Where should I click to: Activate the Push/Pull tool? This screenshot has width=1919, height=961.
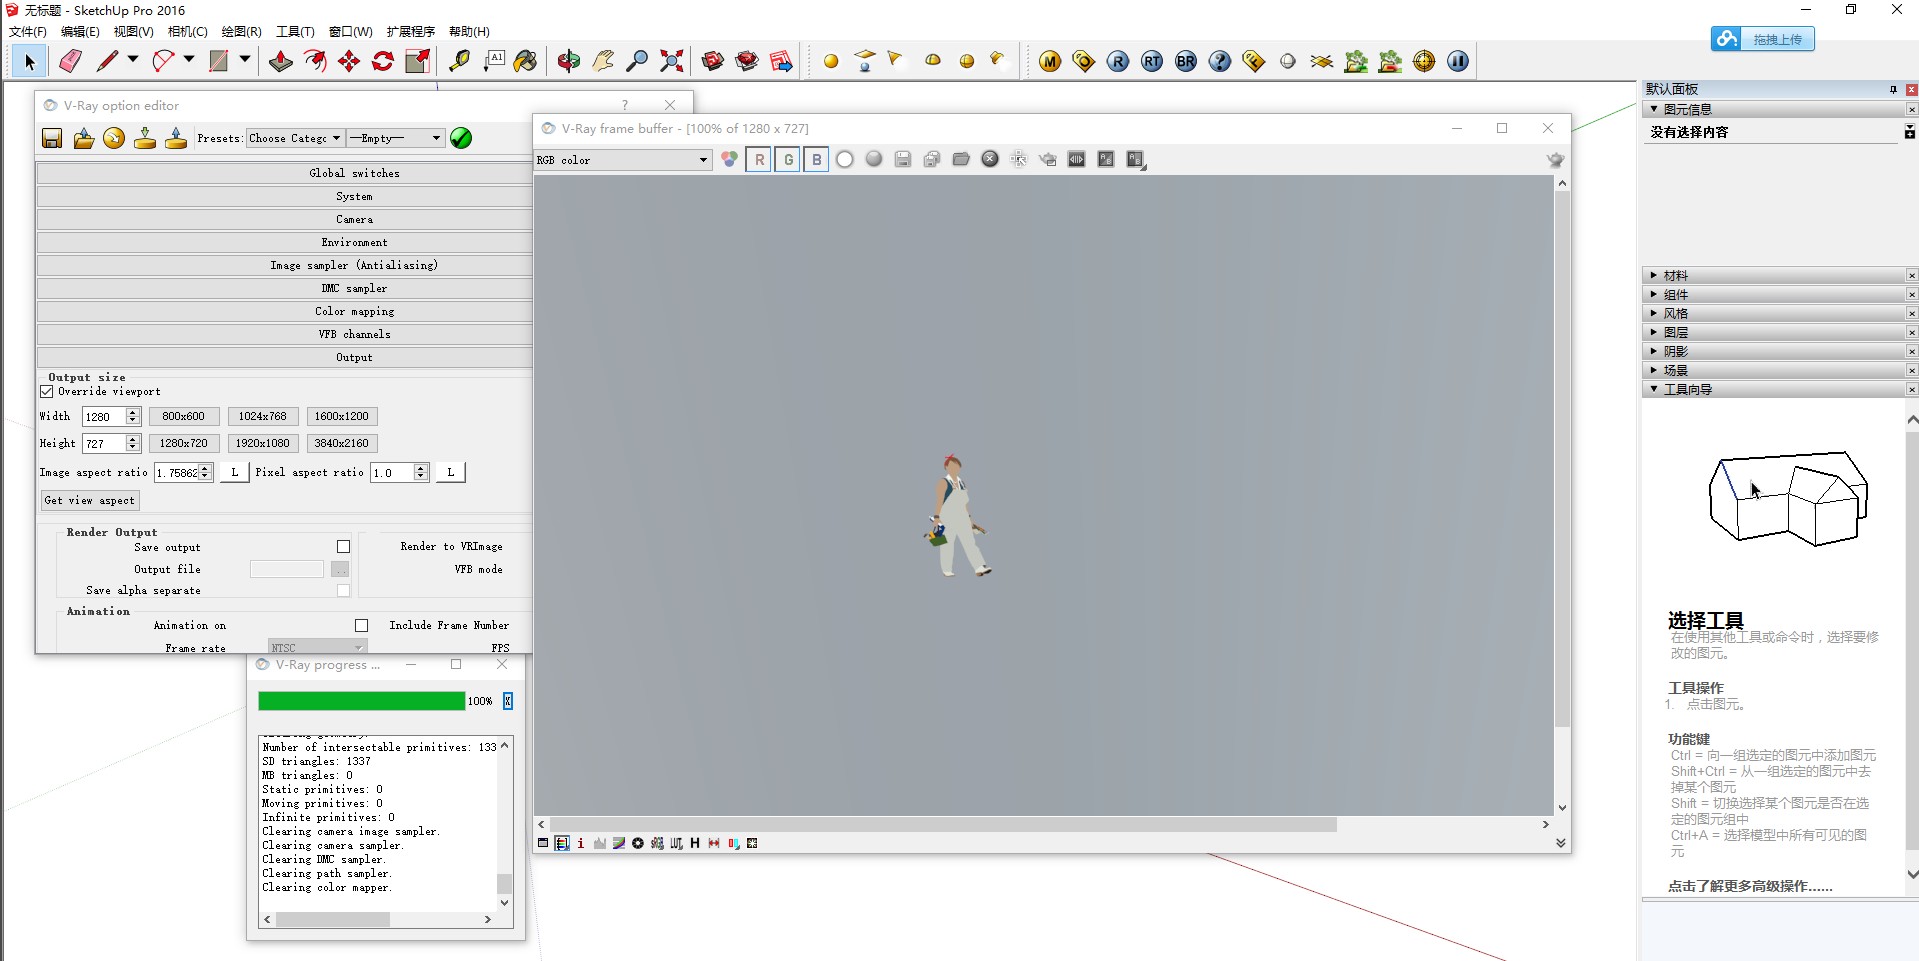click(281, 62)
